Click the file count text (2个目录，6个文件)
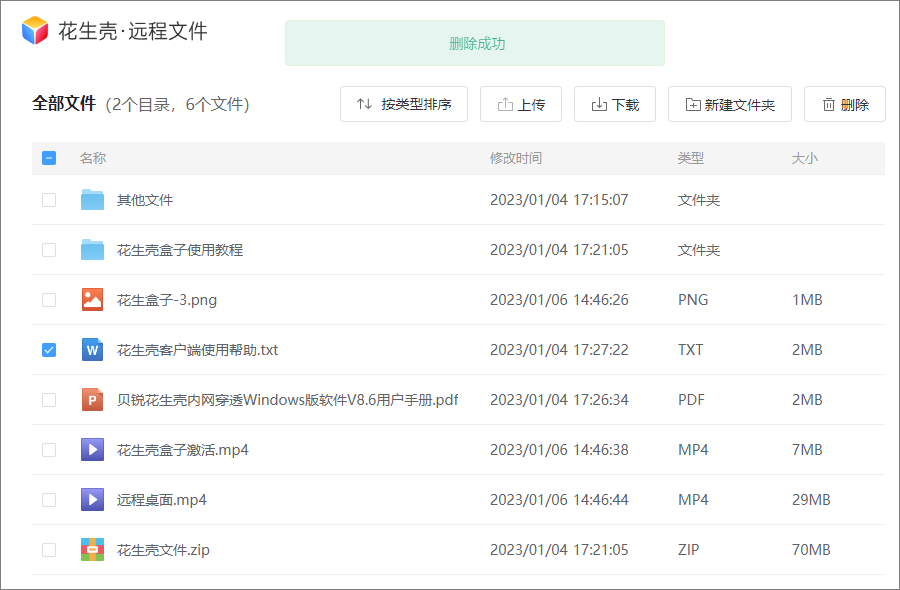The image size is (900, 590). (177, 104)
